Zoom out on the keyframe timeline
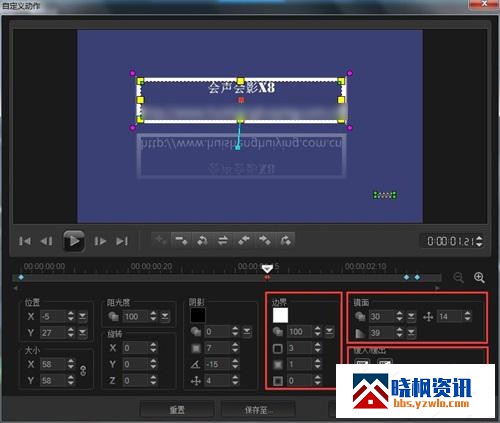Screen dimensions: 500x423 tap(459, 278)
